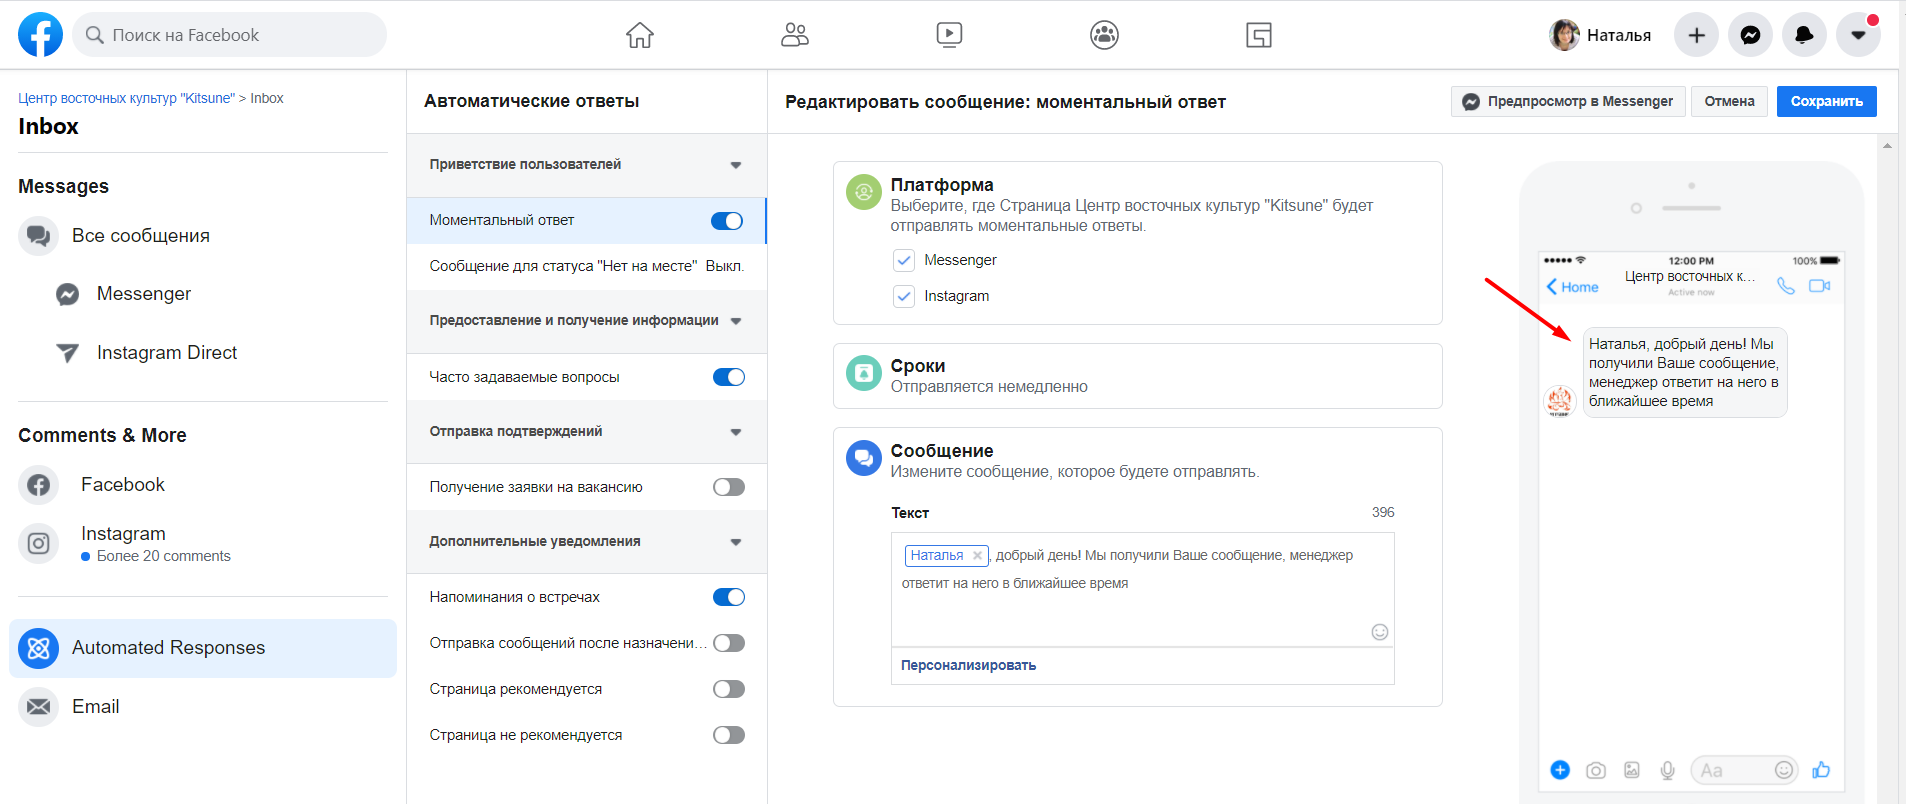Click the Inbox breadcrumb link
1906x804 pixels.
click(x=267, y=98)
